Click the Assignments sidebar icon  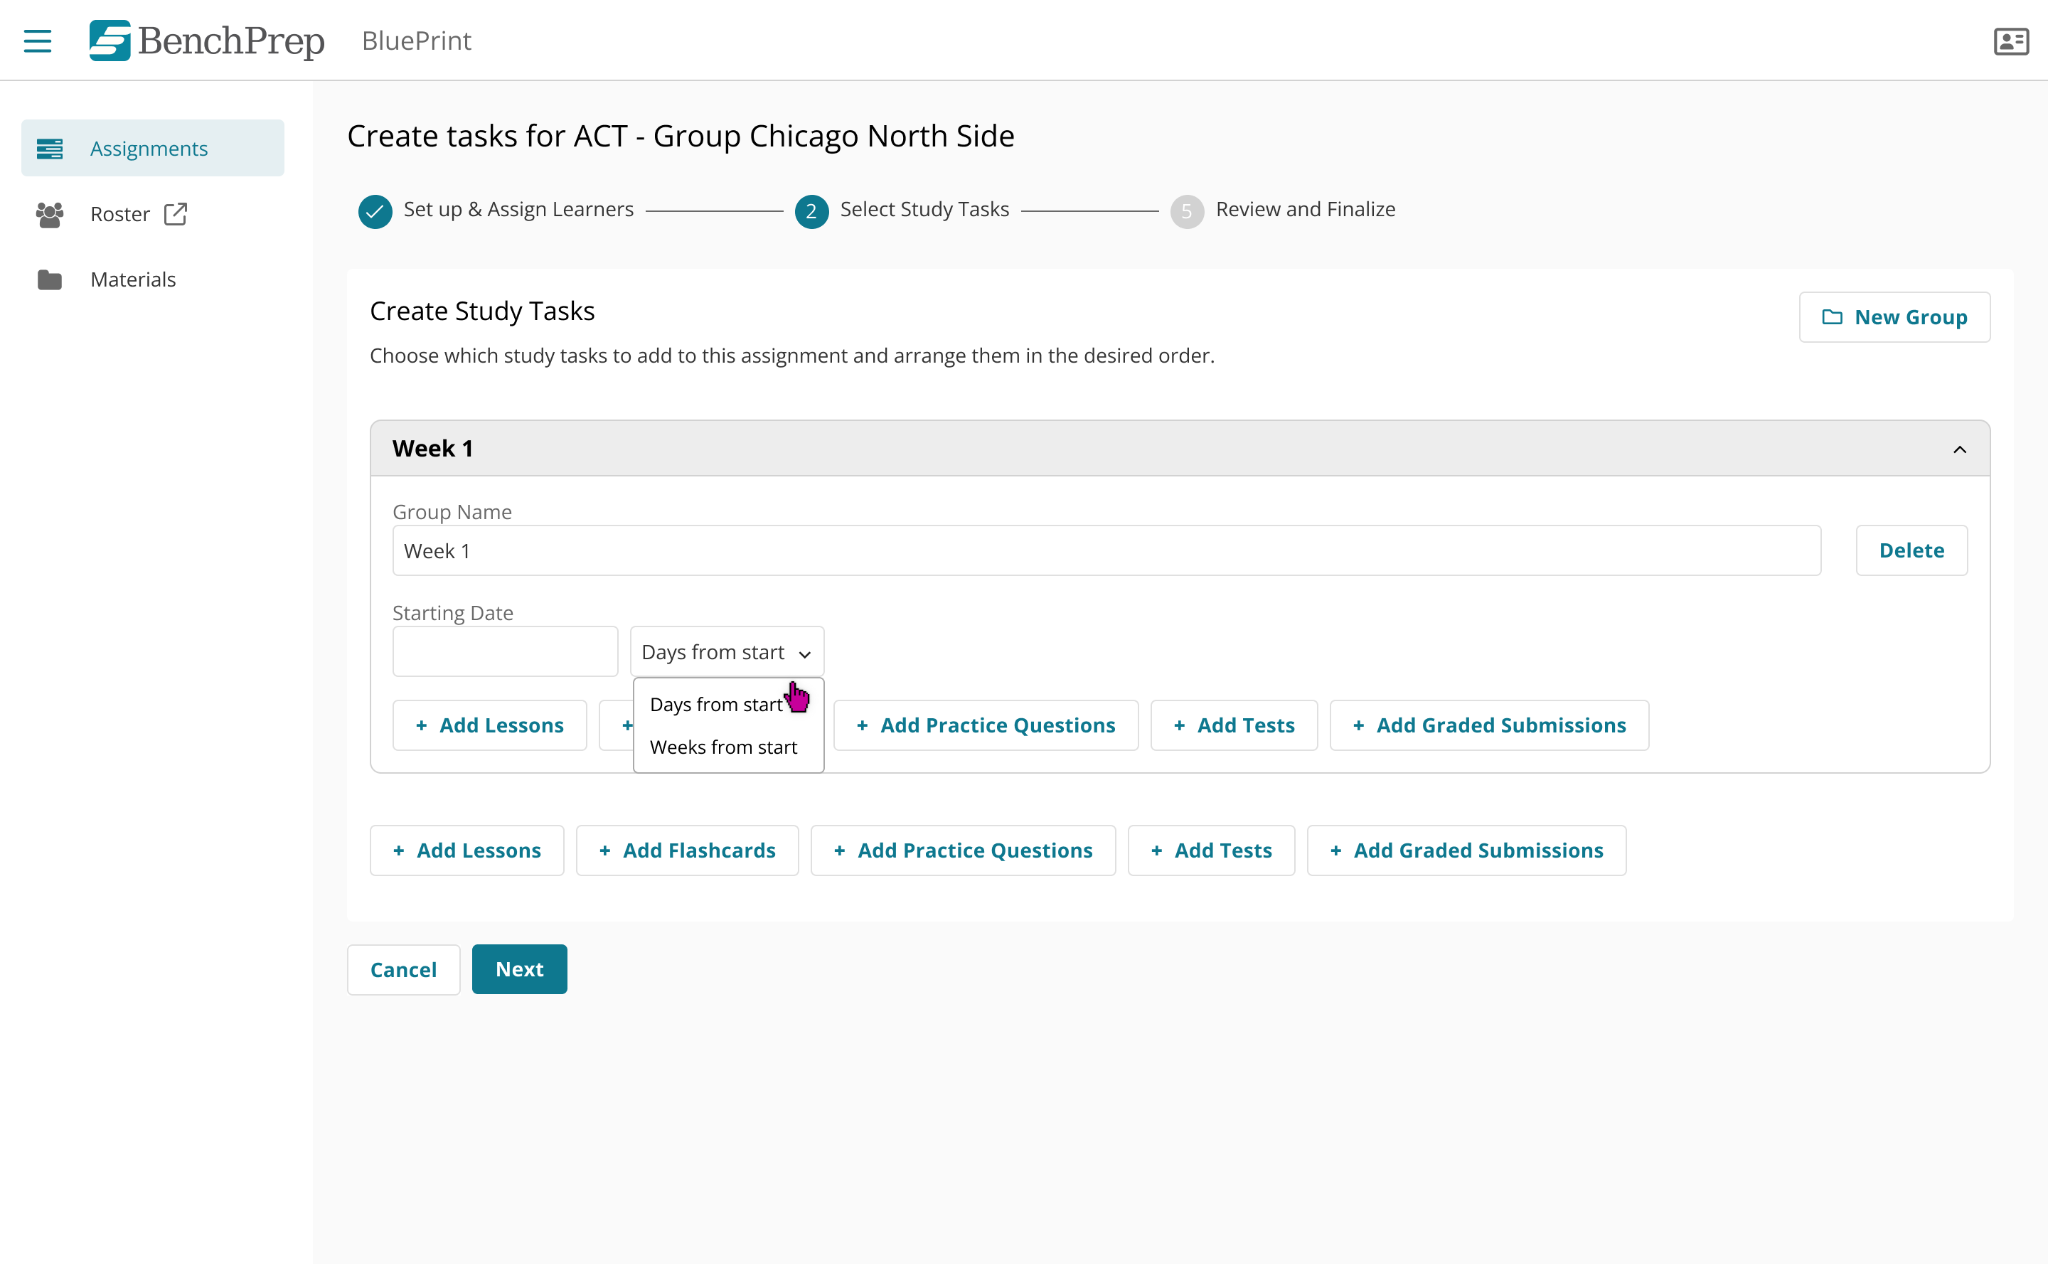tap(50, 149)
